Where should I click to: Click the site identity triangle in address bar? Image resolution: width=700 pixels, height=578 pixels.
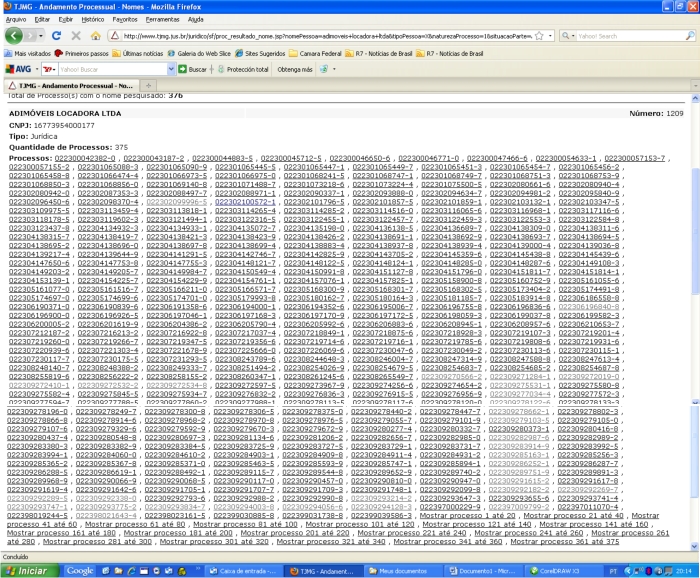pyautogui.click(x=115, y=36)
